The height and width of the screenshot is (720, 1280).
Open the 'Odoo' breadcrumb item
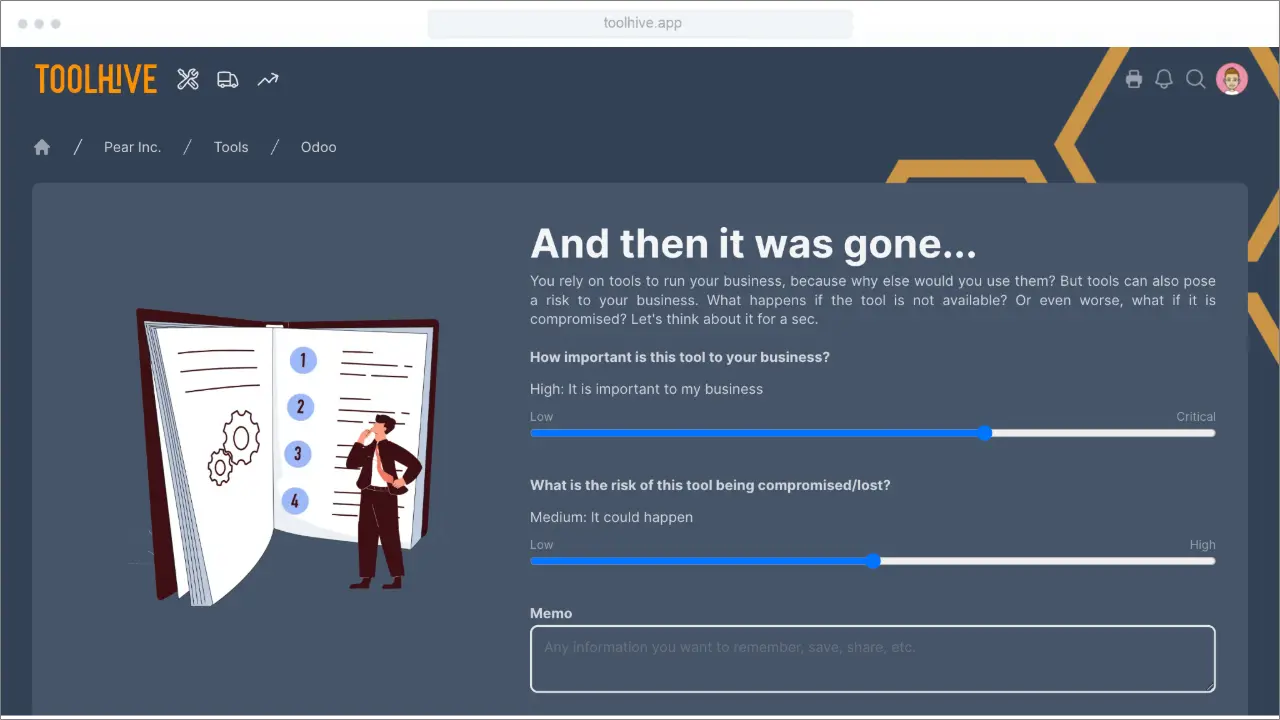pos(318,147)
